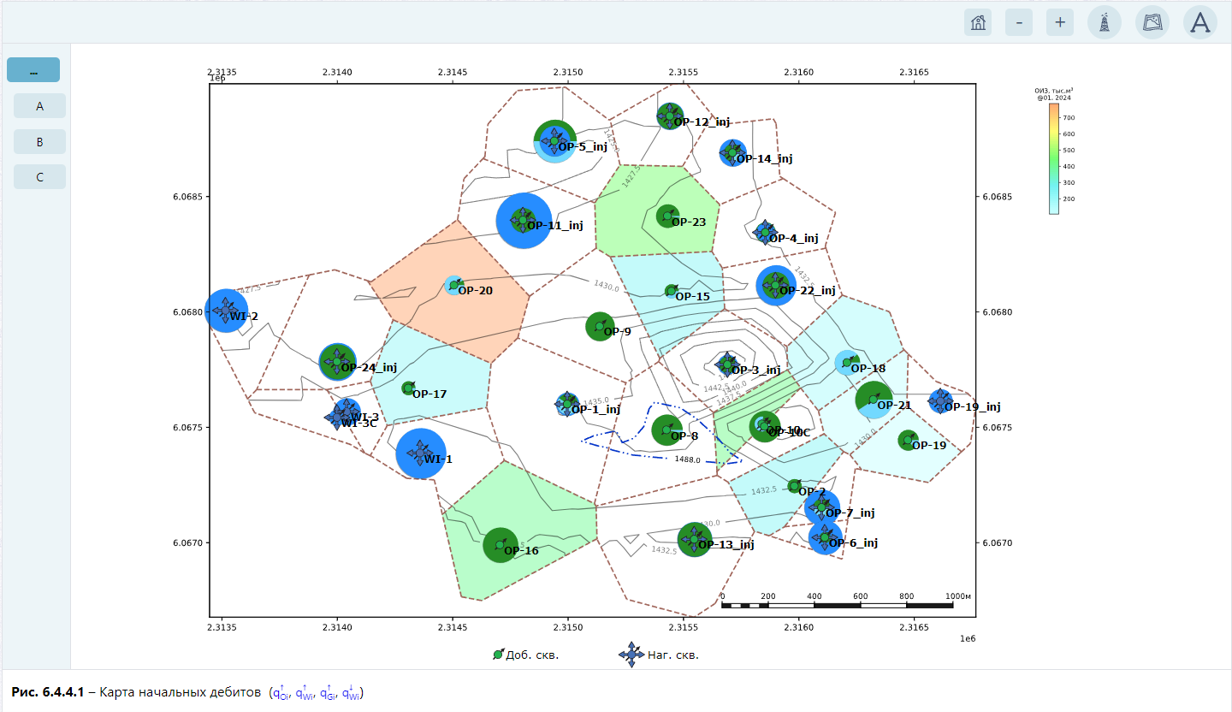Click the OP-16 producer well marker

[500, 545]
